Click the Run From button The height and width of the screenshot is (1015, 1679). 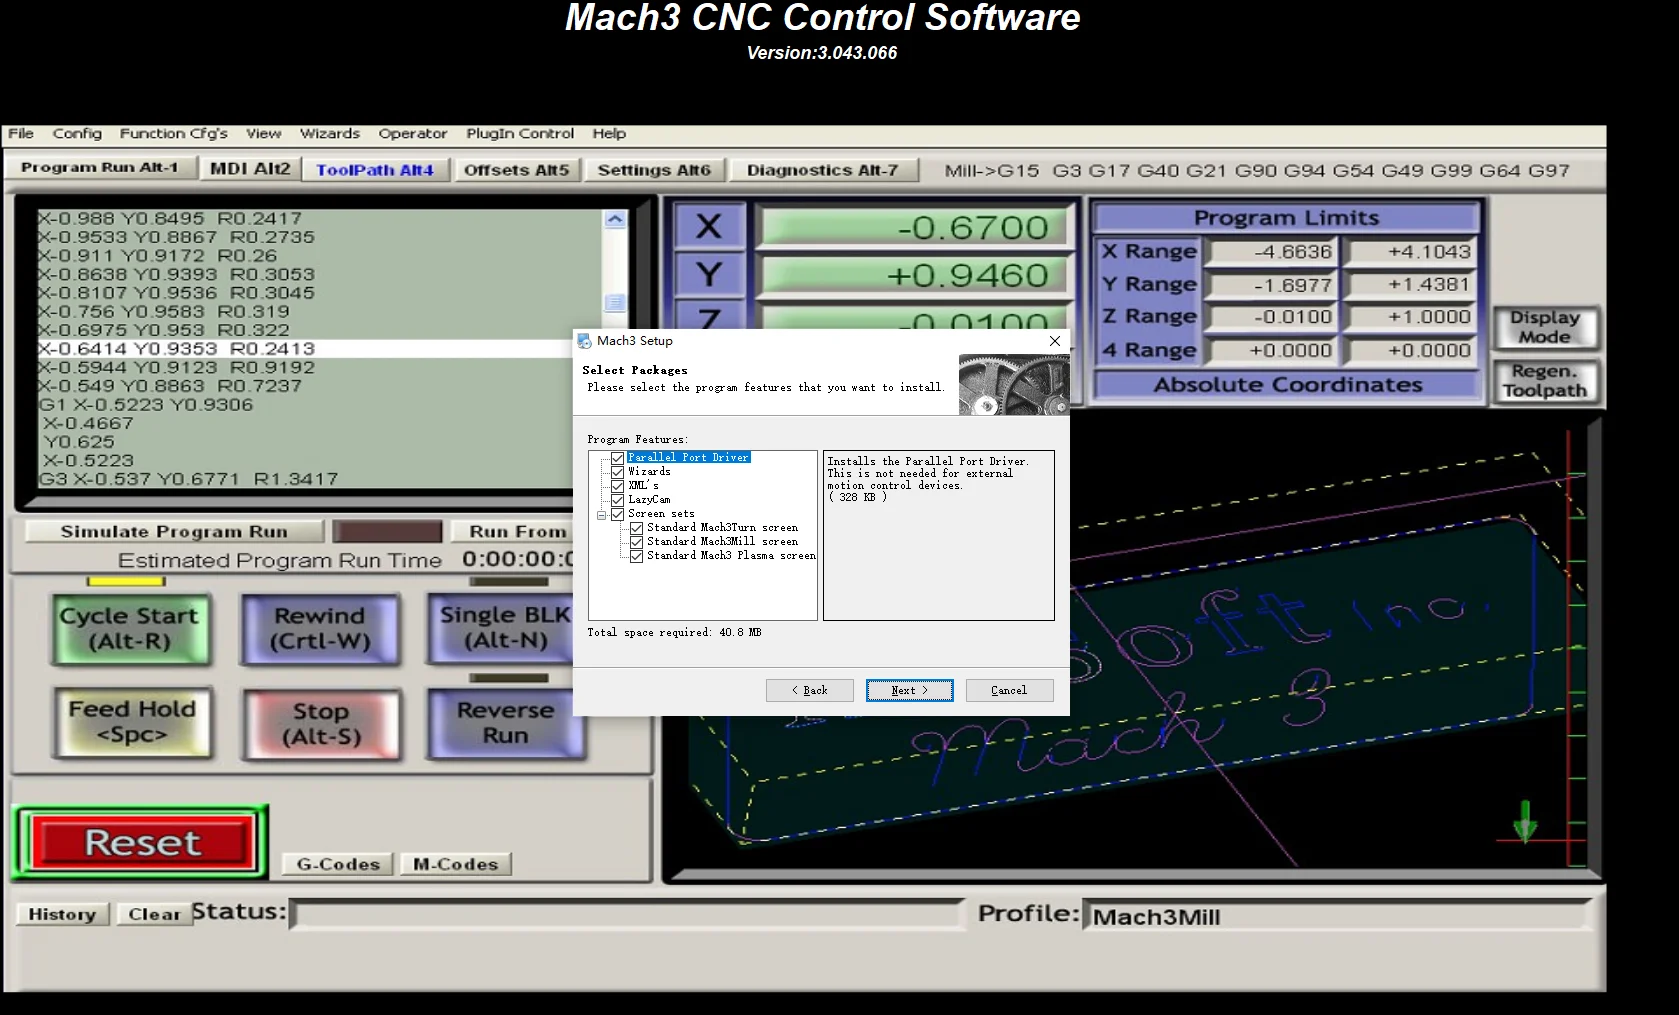(510, 532)
